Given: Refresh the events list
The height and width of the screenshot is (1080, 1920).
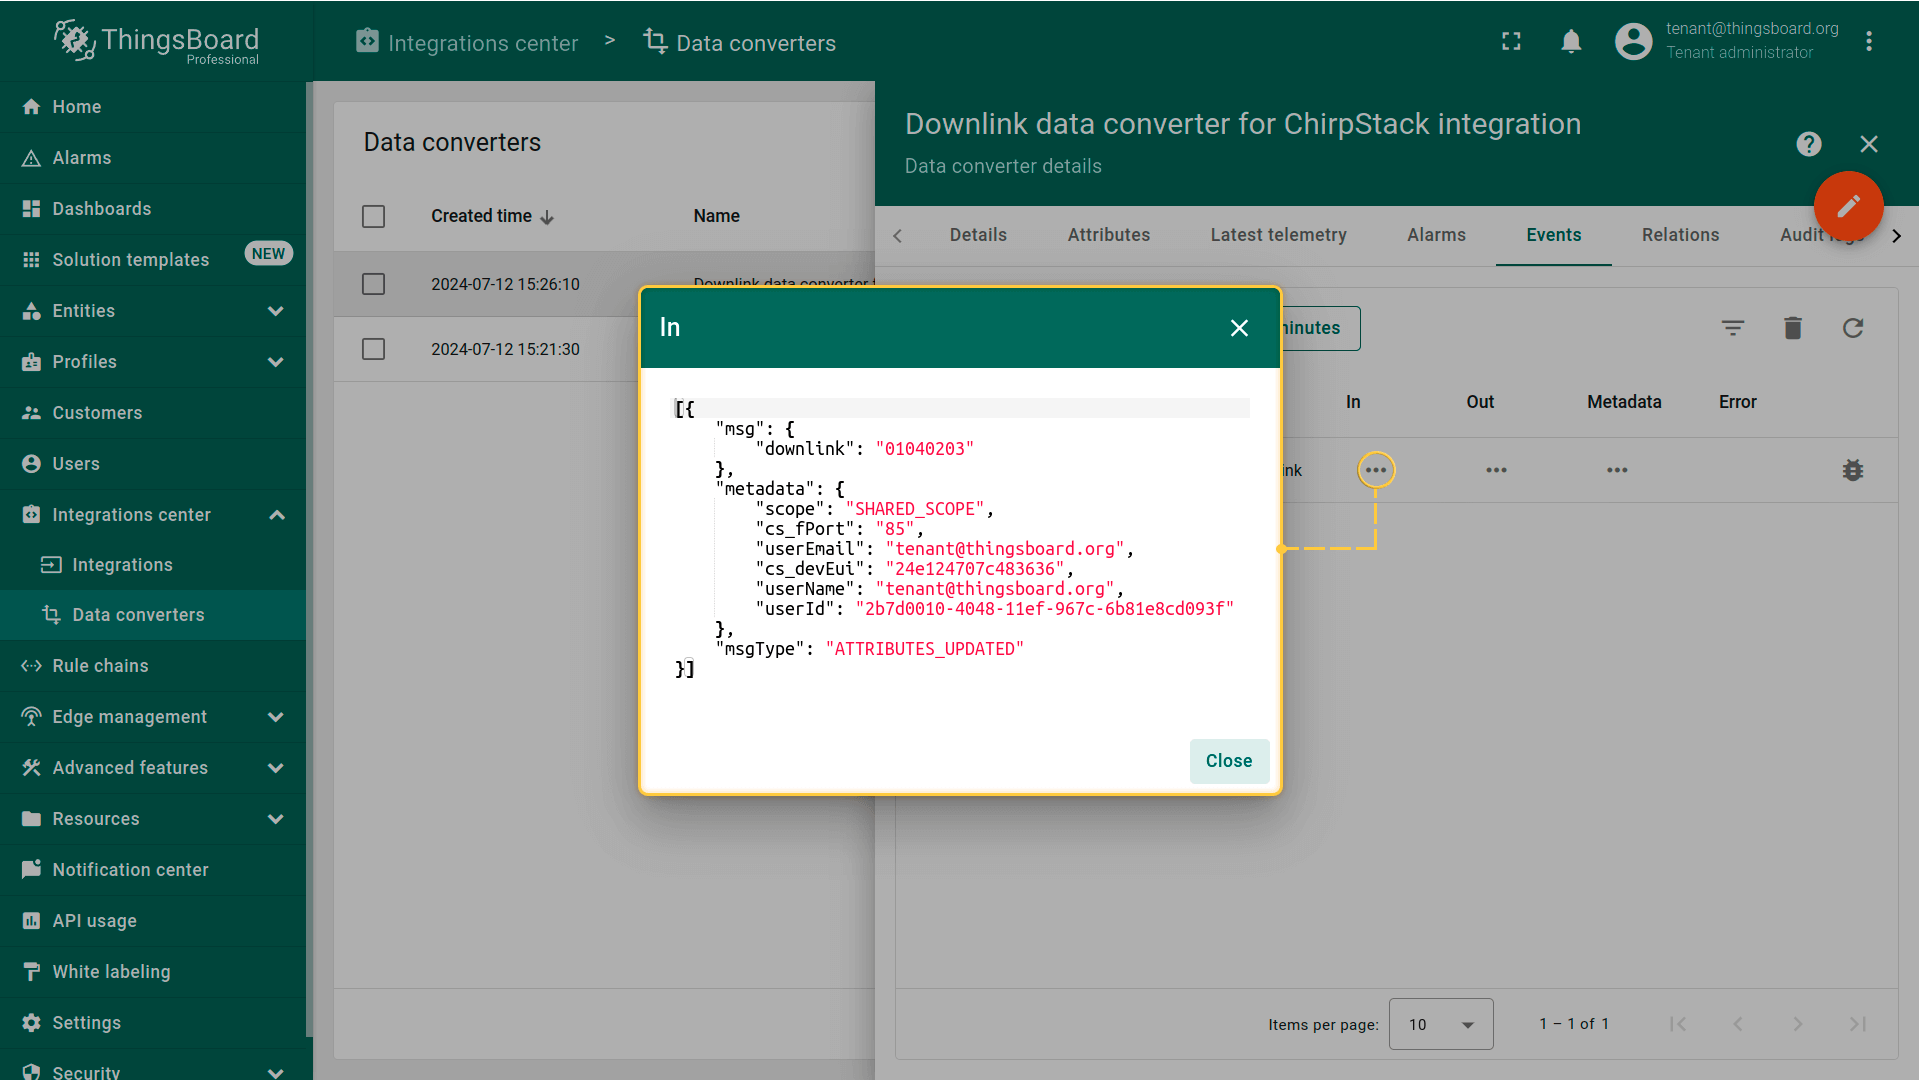Looking at the screenshot, I should pos(1853,328).
